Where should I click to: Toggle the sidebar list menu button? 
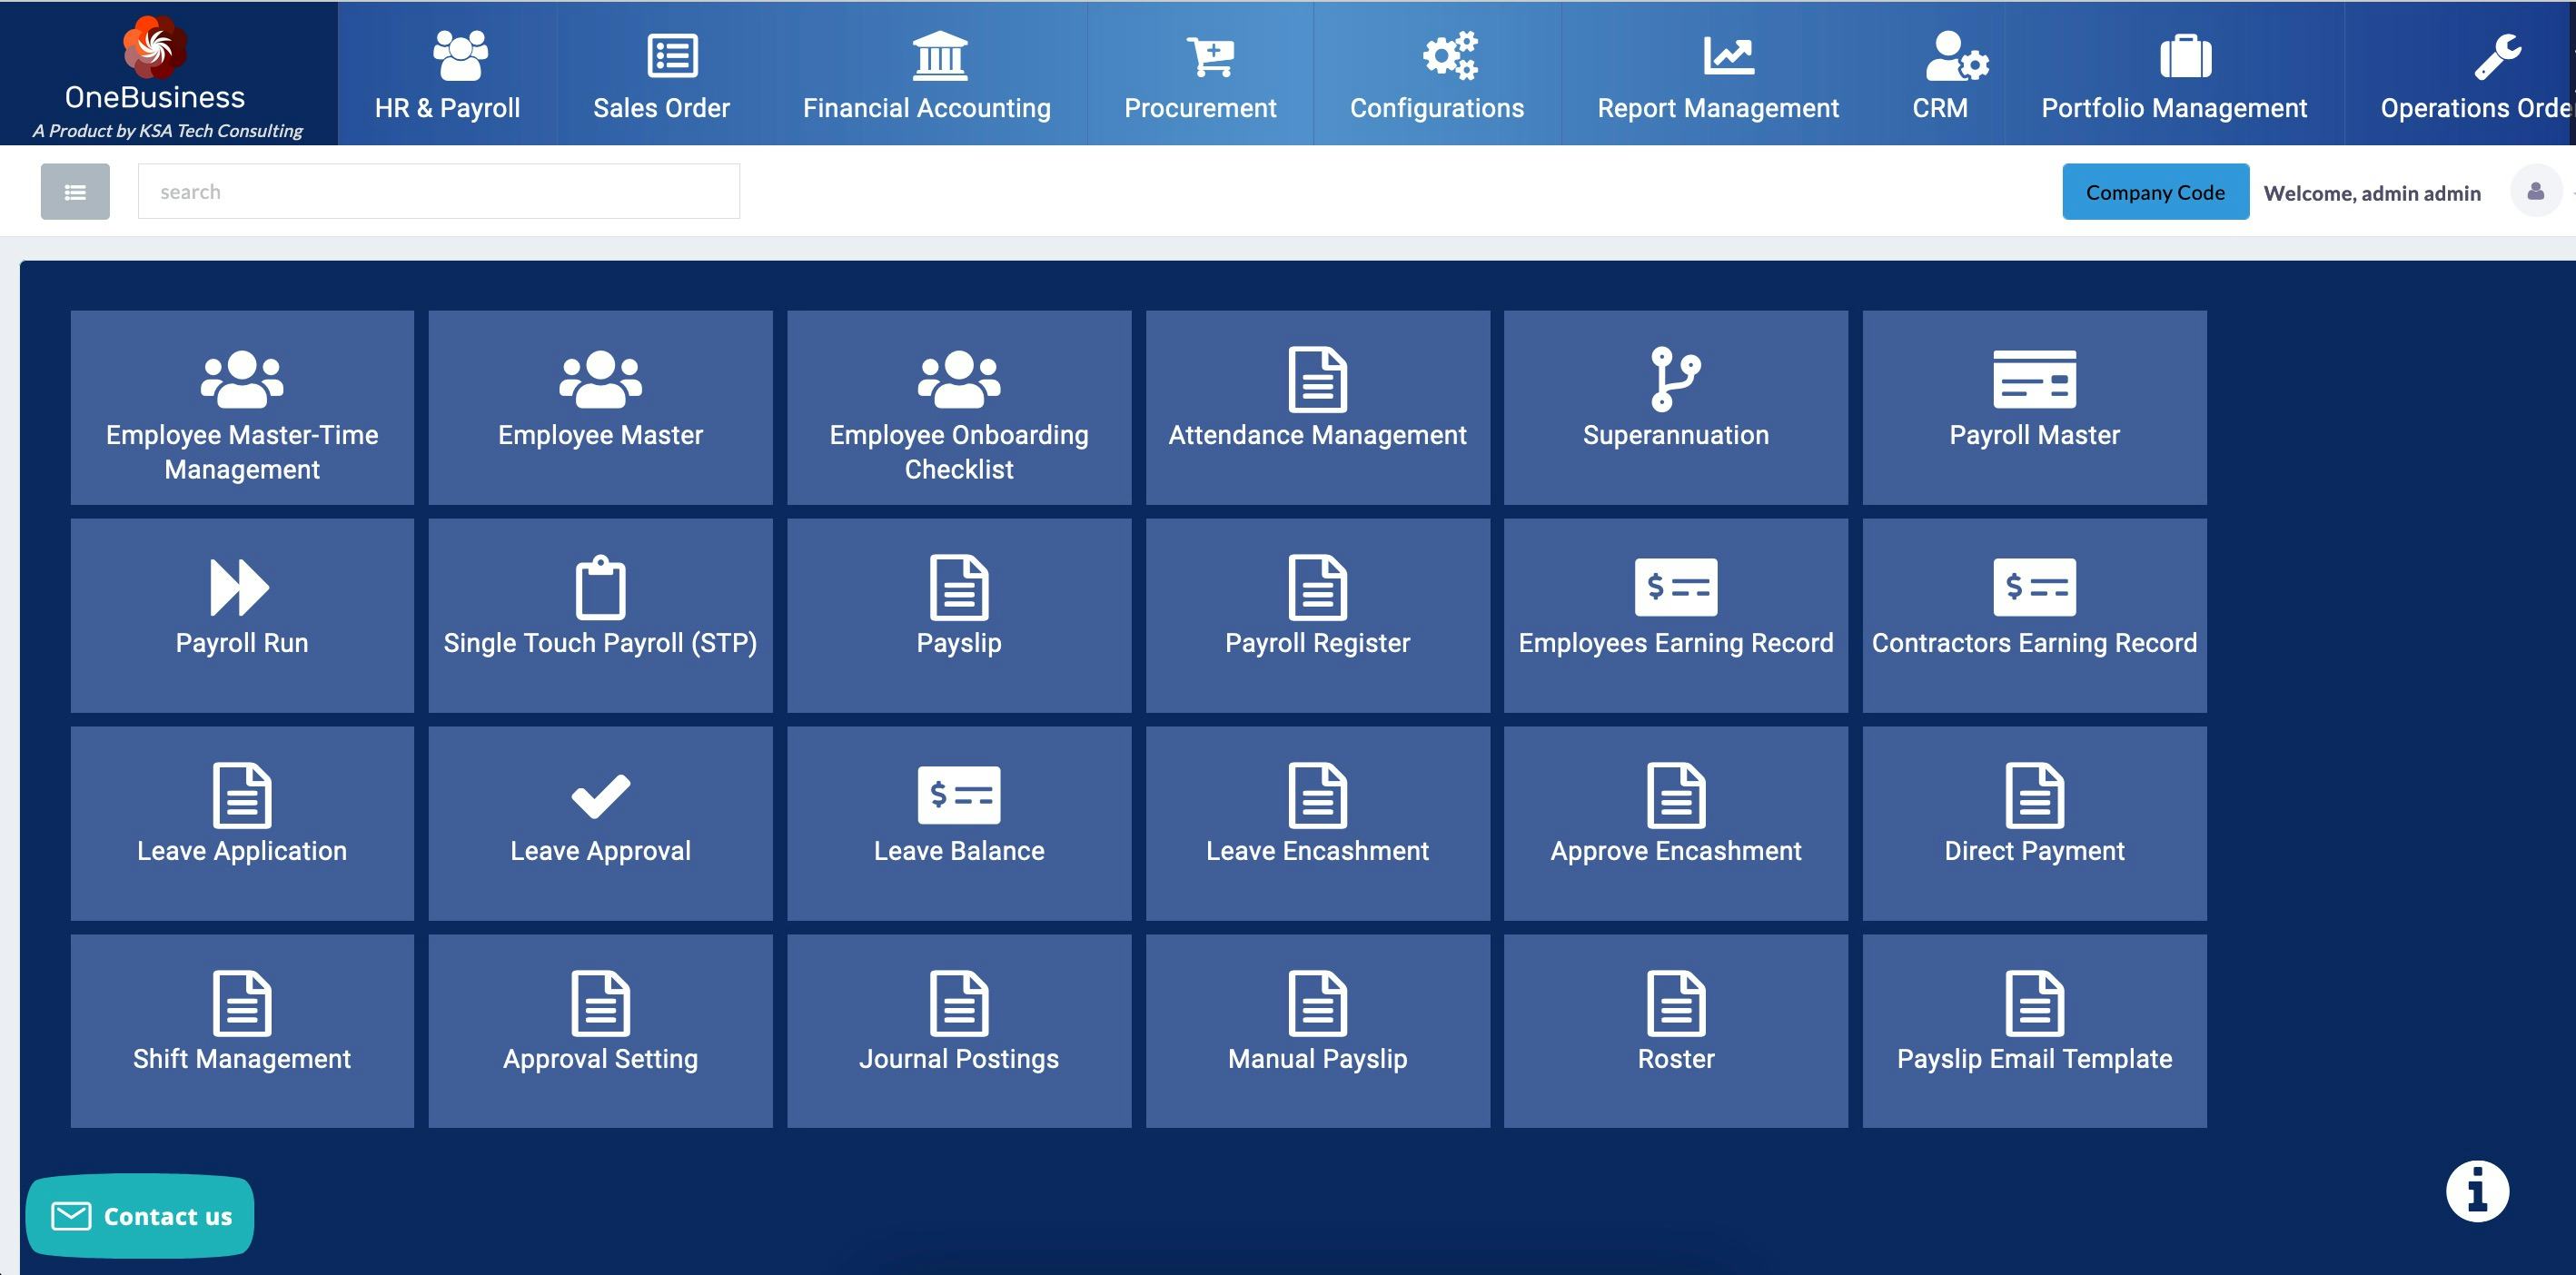click(x=75, y=192)
